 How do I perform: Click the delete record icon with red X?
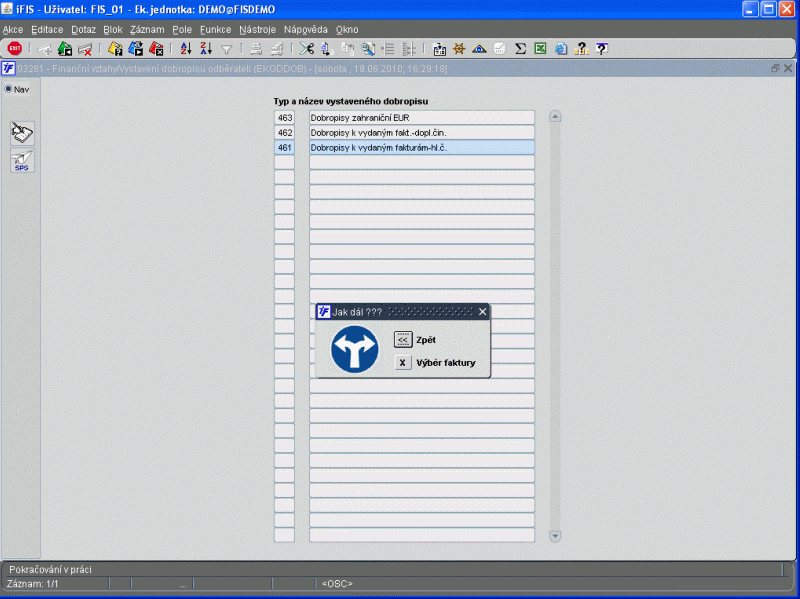point(85,49)
